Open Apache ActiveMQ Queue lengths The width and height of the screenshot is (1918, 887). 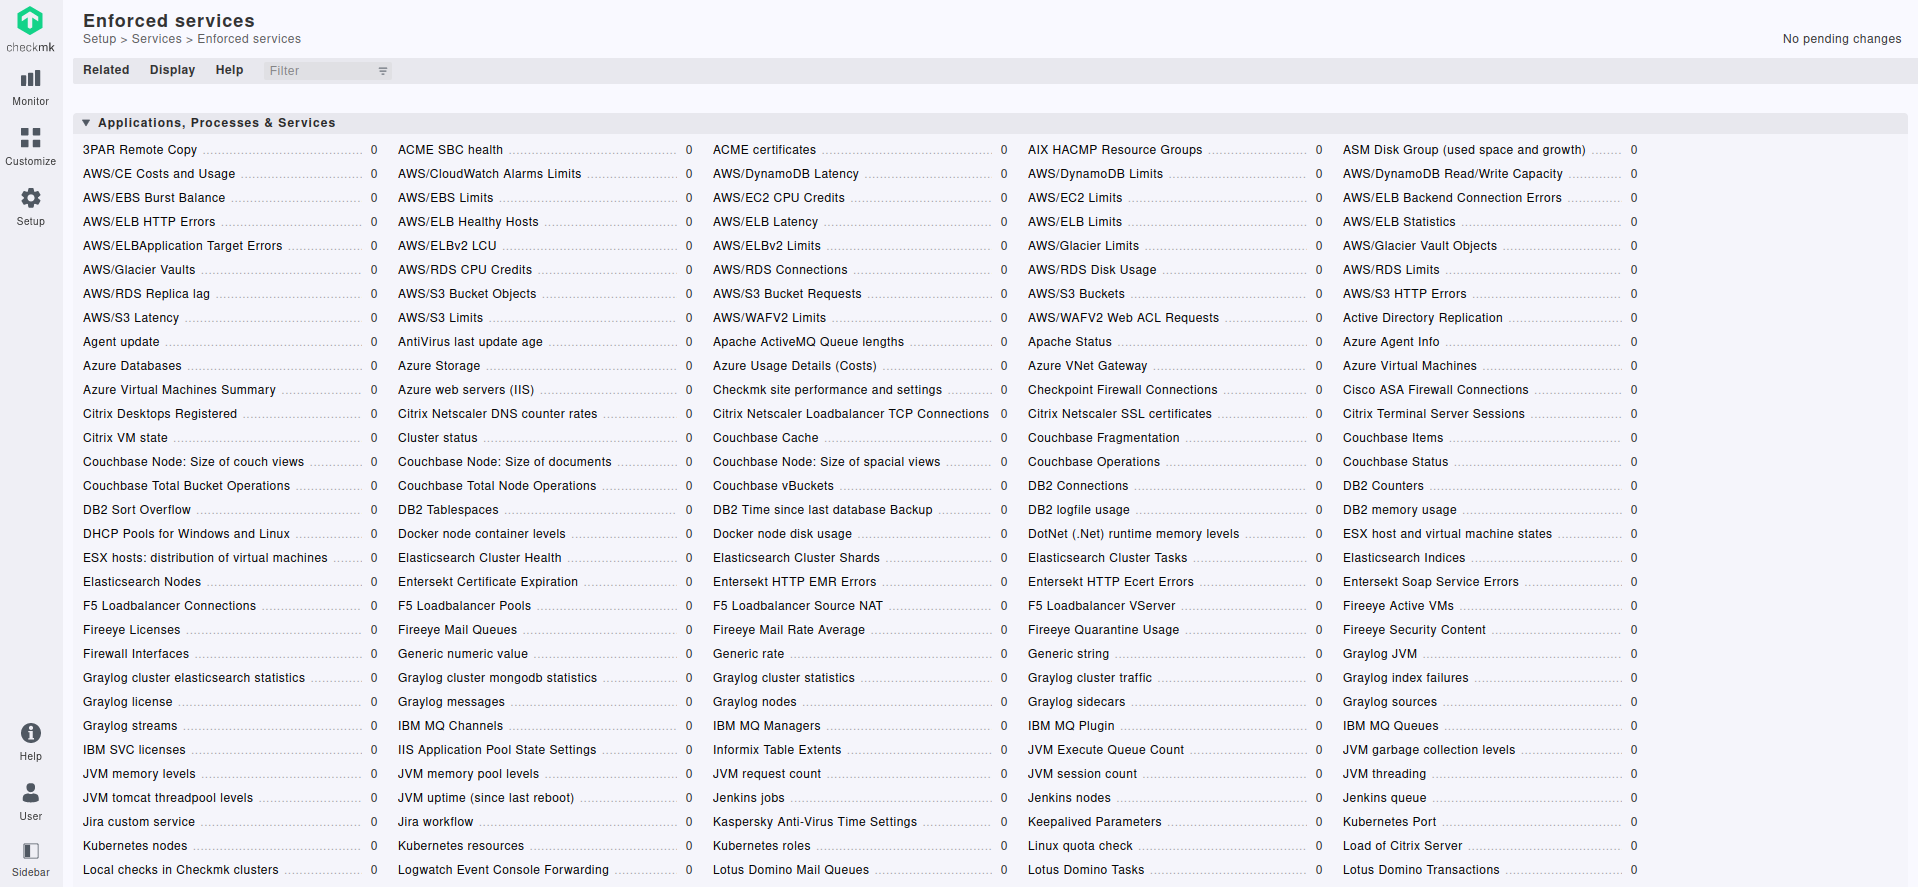click(x=808, y=342)
